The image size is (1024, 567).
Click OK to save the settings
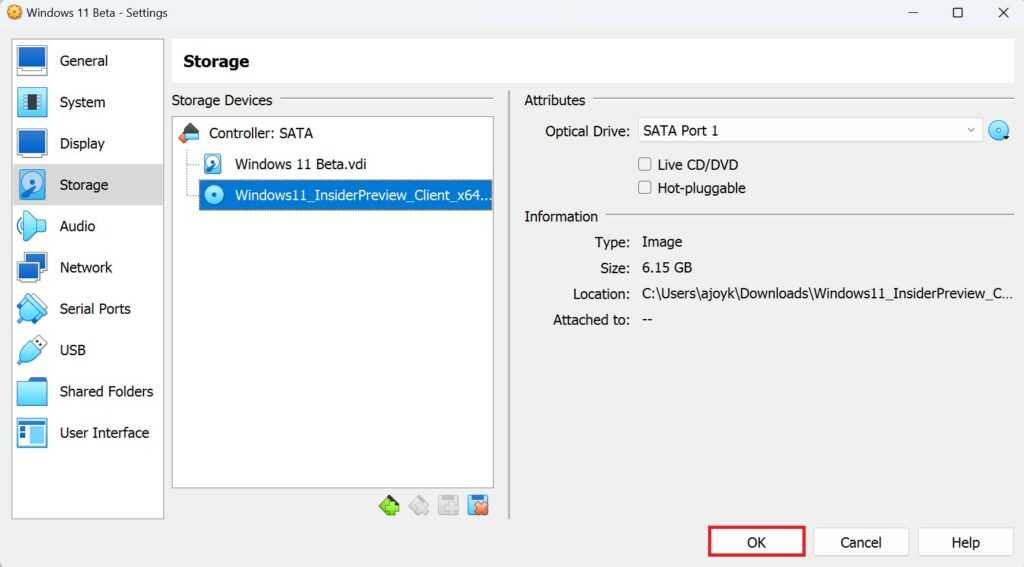756,542
